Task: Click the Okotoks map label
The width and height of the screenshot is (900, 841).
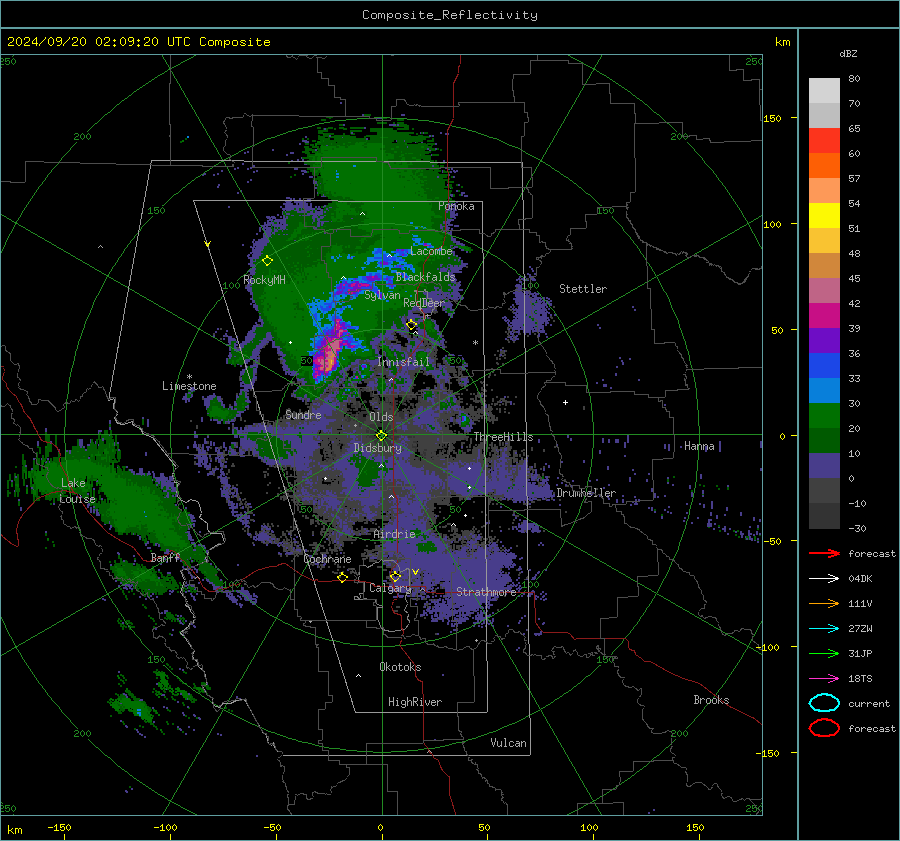Action: (400, 666)
